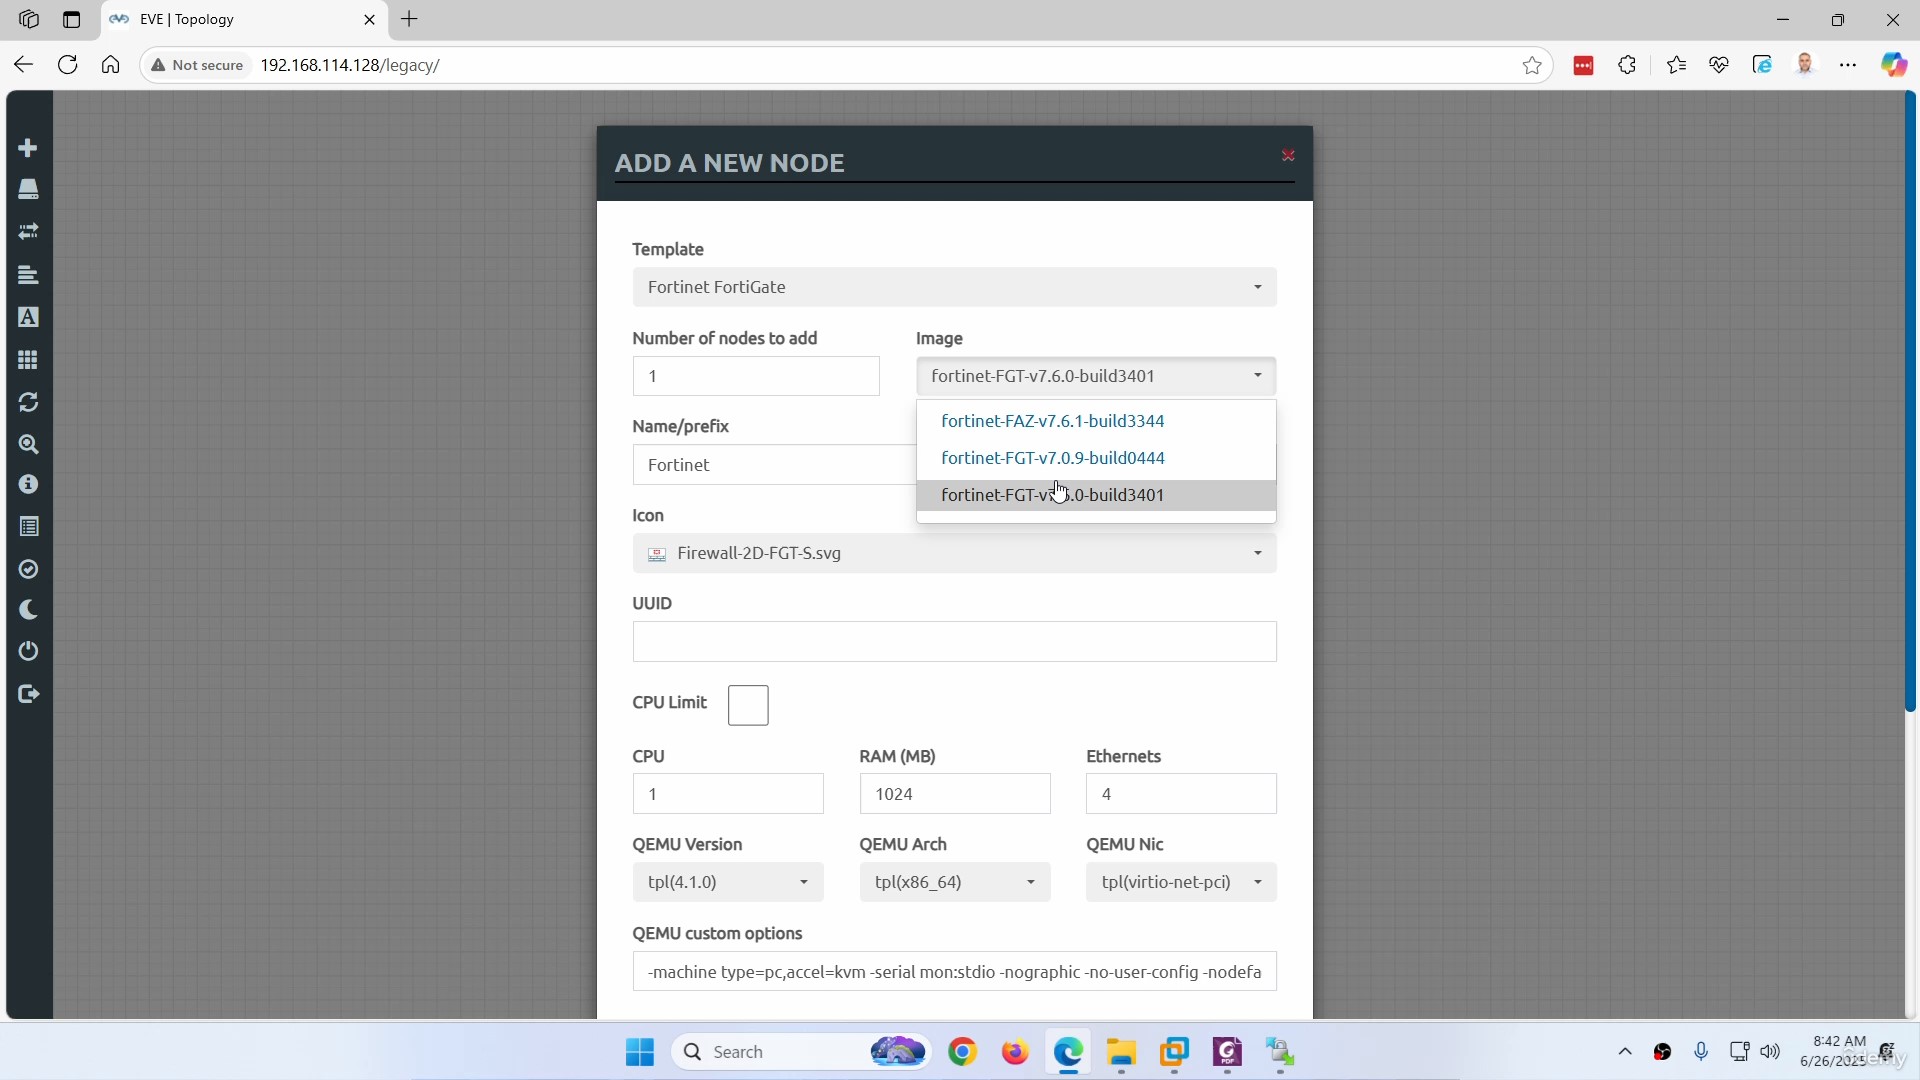Open the Favorites list icon
1920x1080 pixels.
tap(1677, 65)
